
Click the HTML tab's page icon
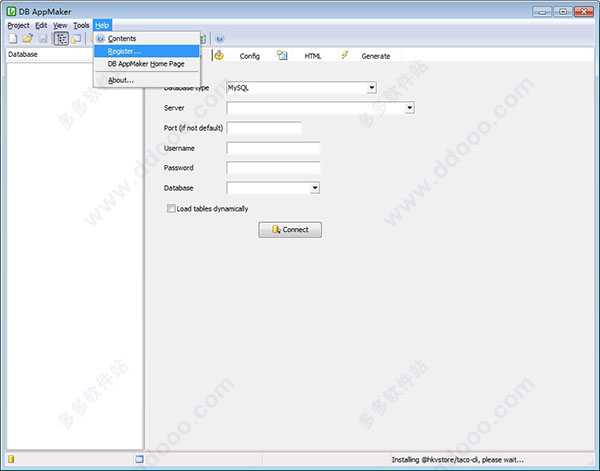(x=282, y=55)
